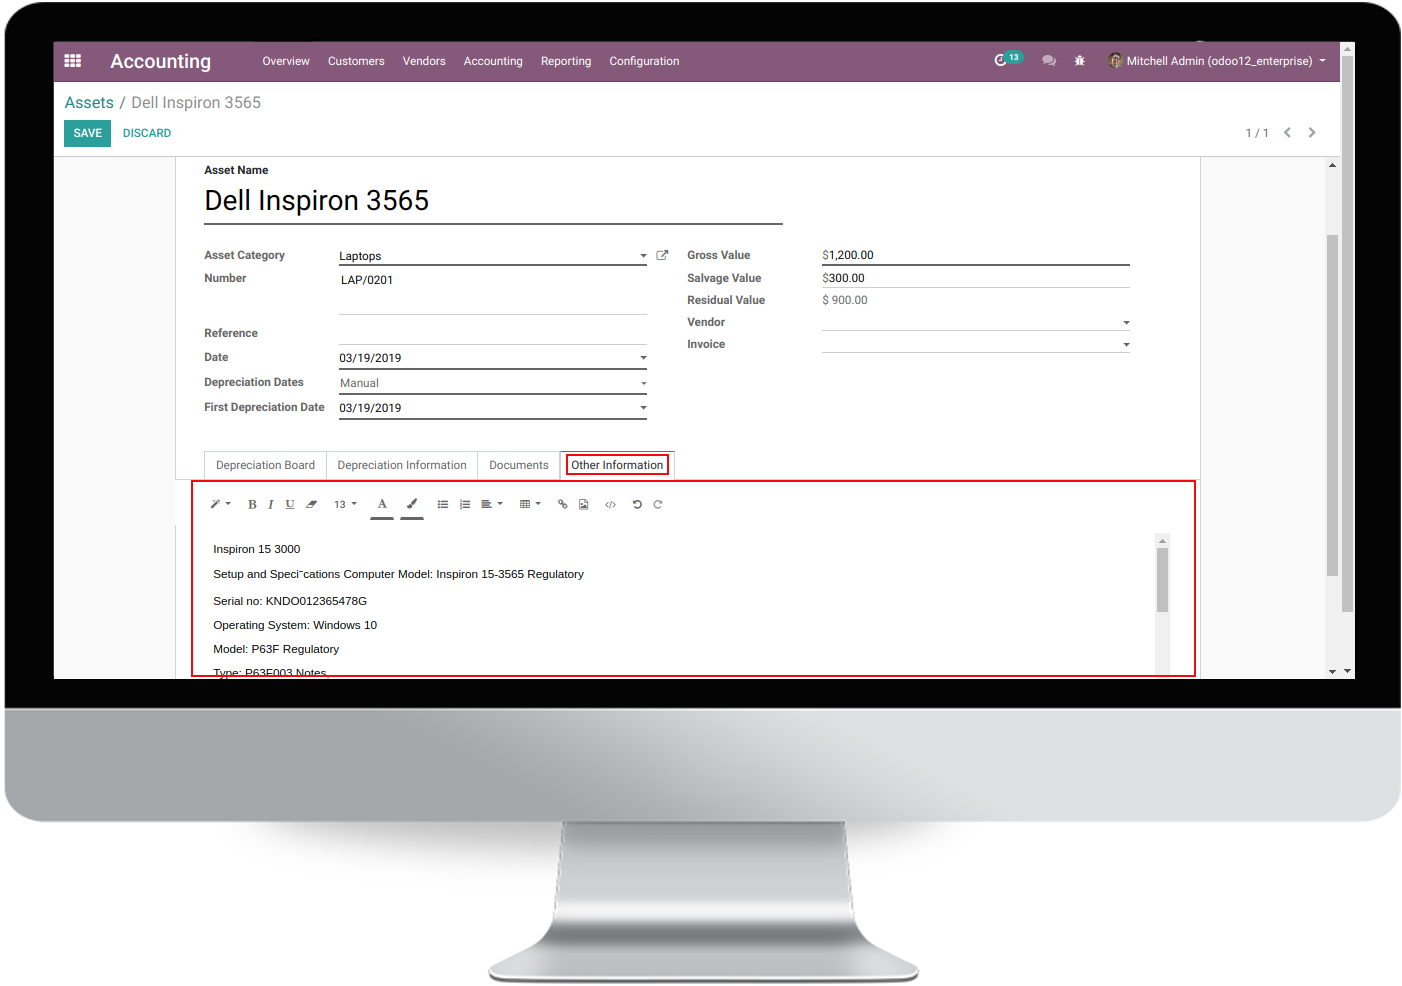Screen dimensions: 1402x986
Task: Toggle bold formatting
Action: (x=252, y=505)
